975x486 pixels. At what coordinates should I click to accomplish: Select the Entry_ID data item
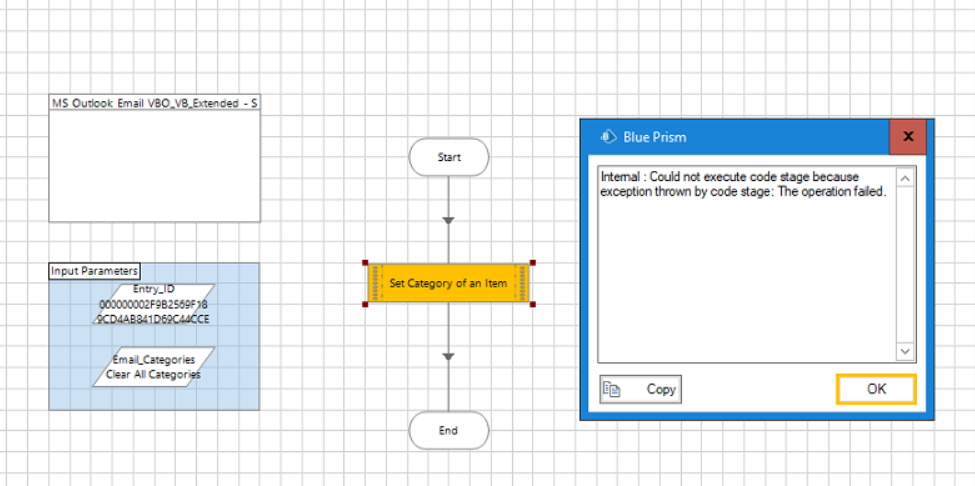point(154,304)
